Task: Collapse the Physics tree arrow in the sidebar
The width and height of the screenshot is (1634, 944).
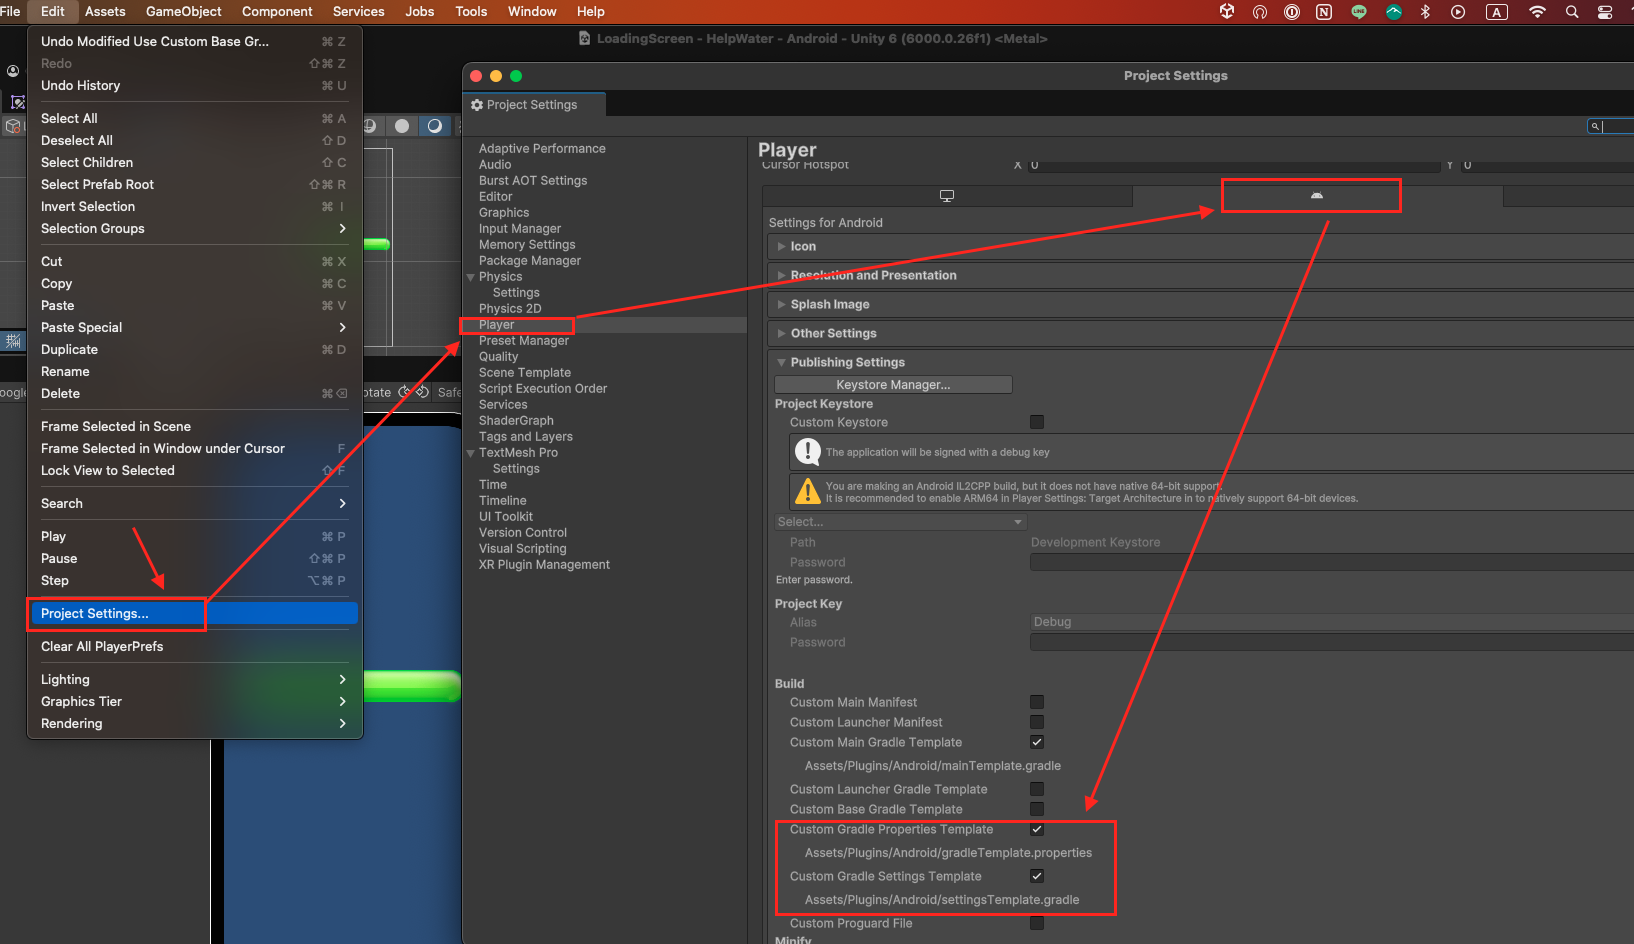Action: coord(471,277)
